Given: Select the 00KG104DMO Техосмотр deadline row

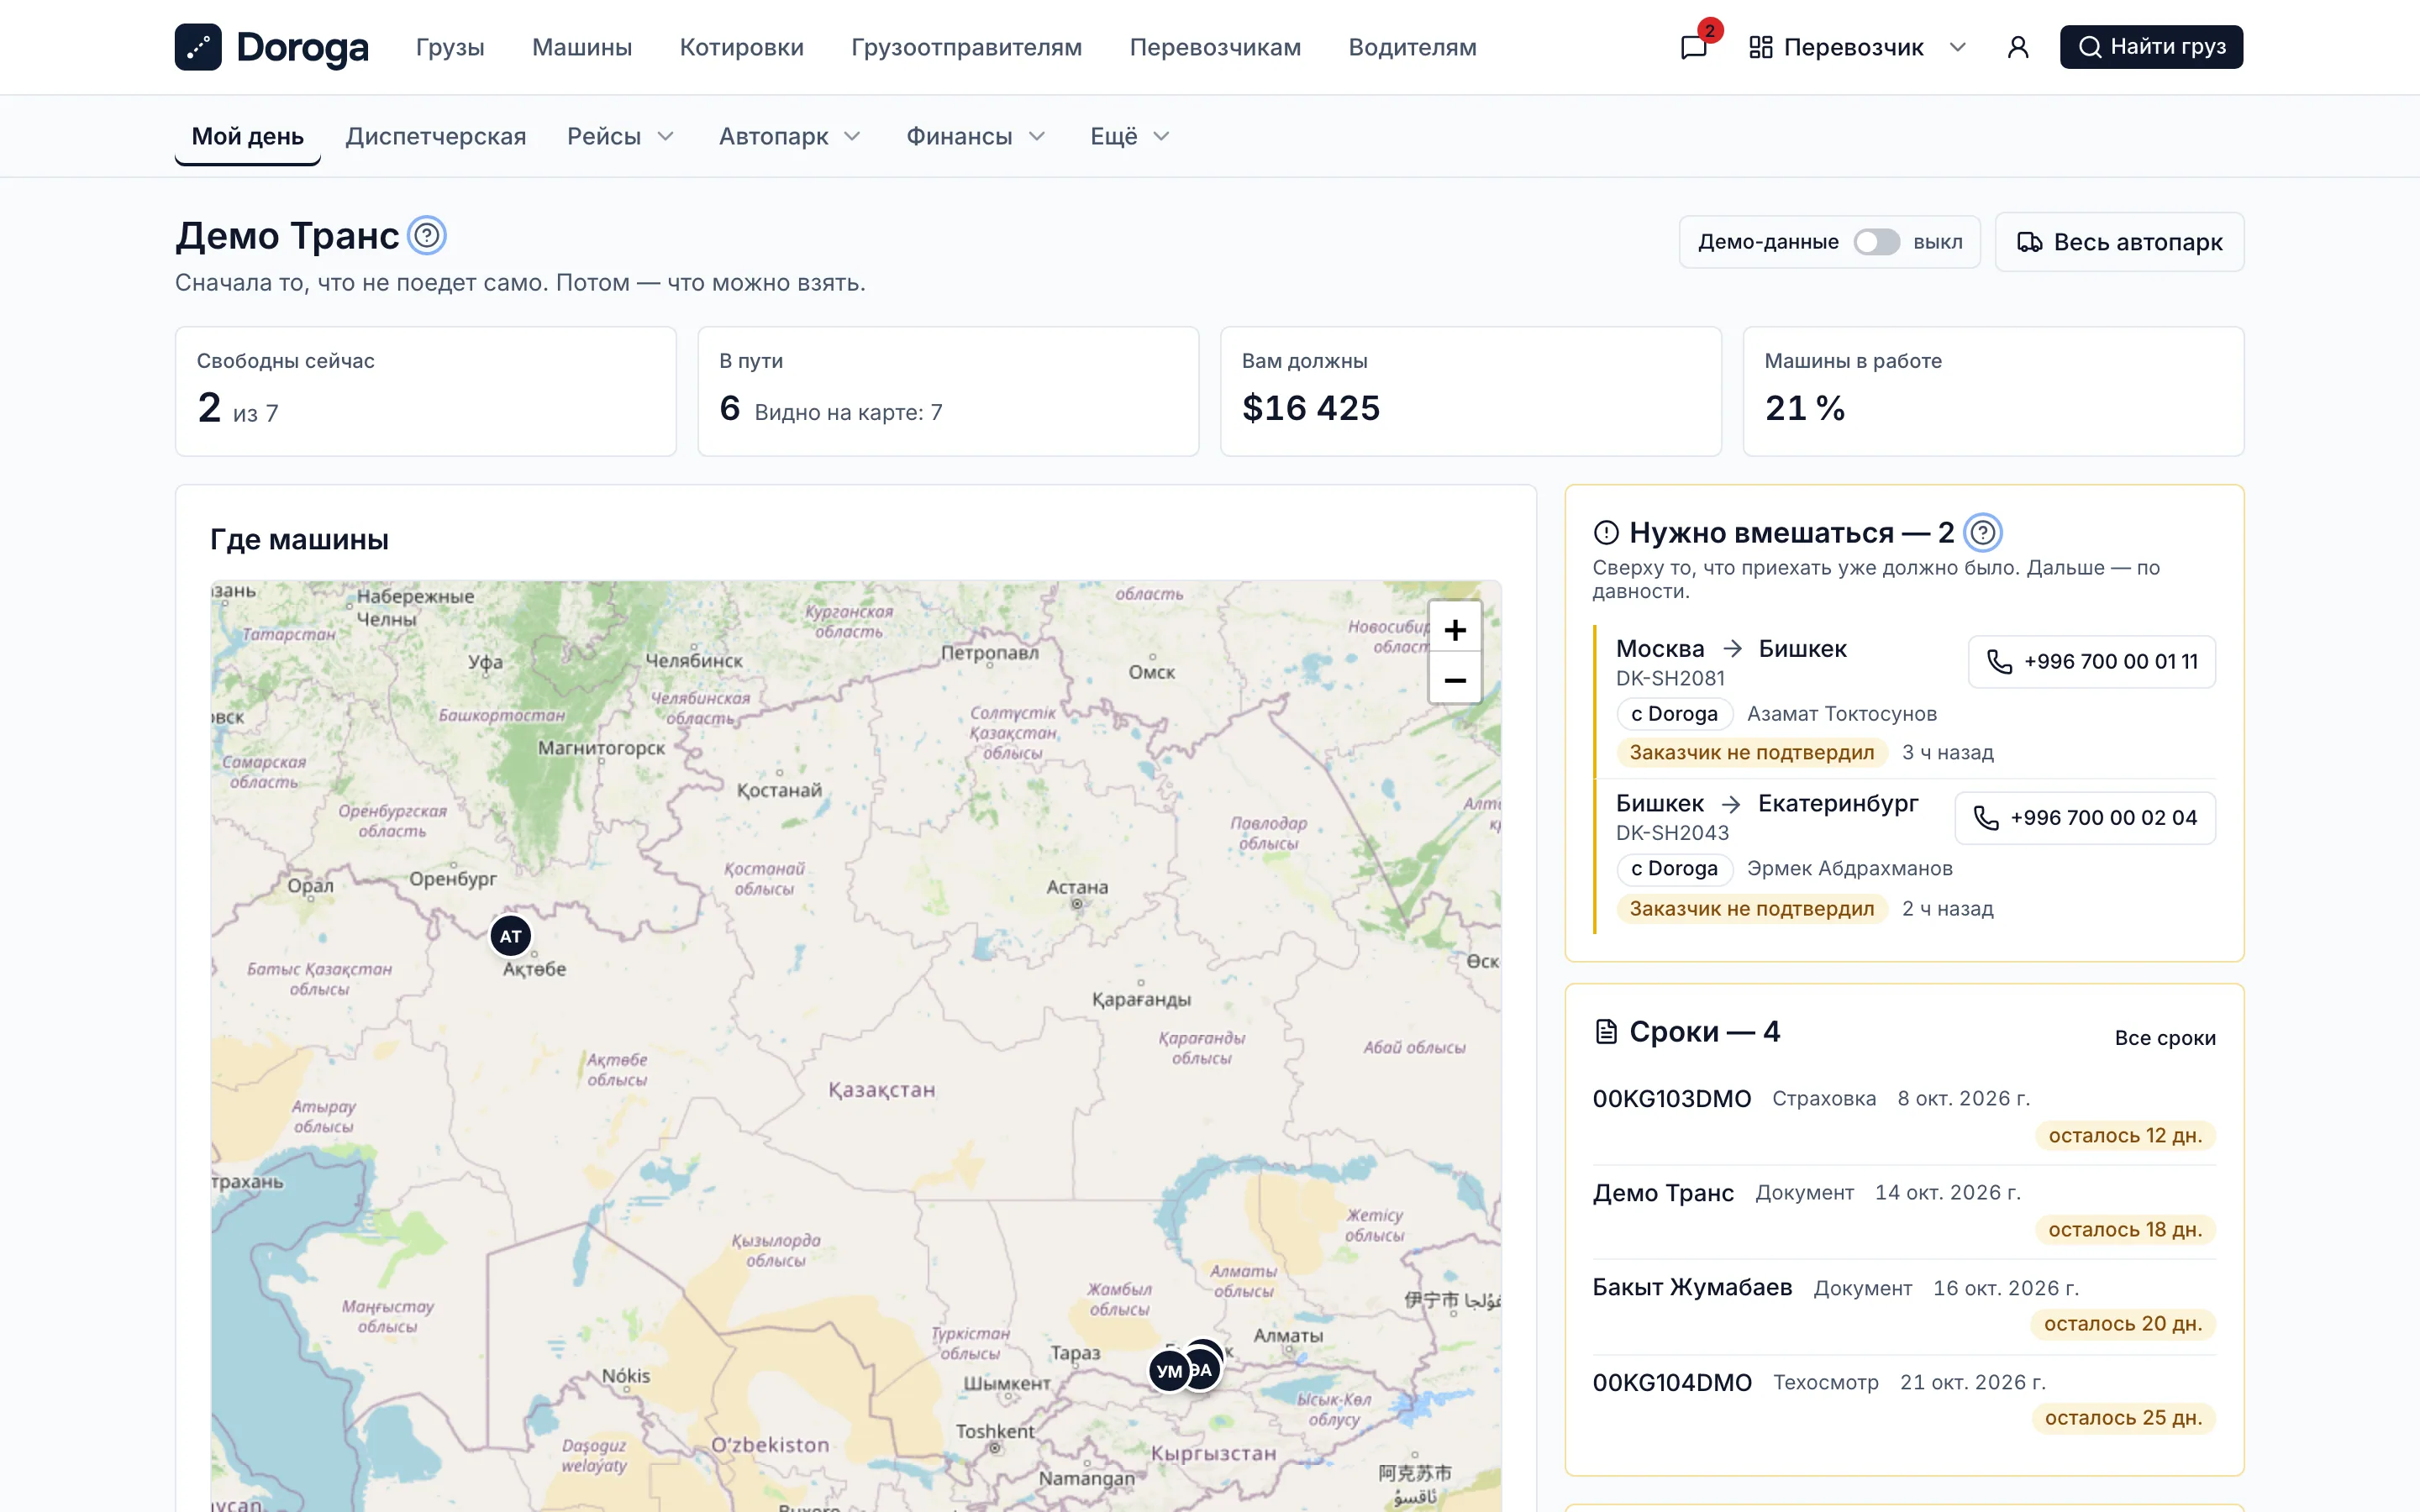Looking at the screenshot, I should 1904,1400.
